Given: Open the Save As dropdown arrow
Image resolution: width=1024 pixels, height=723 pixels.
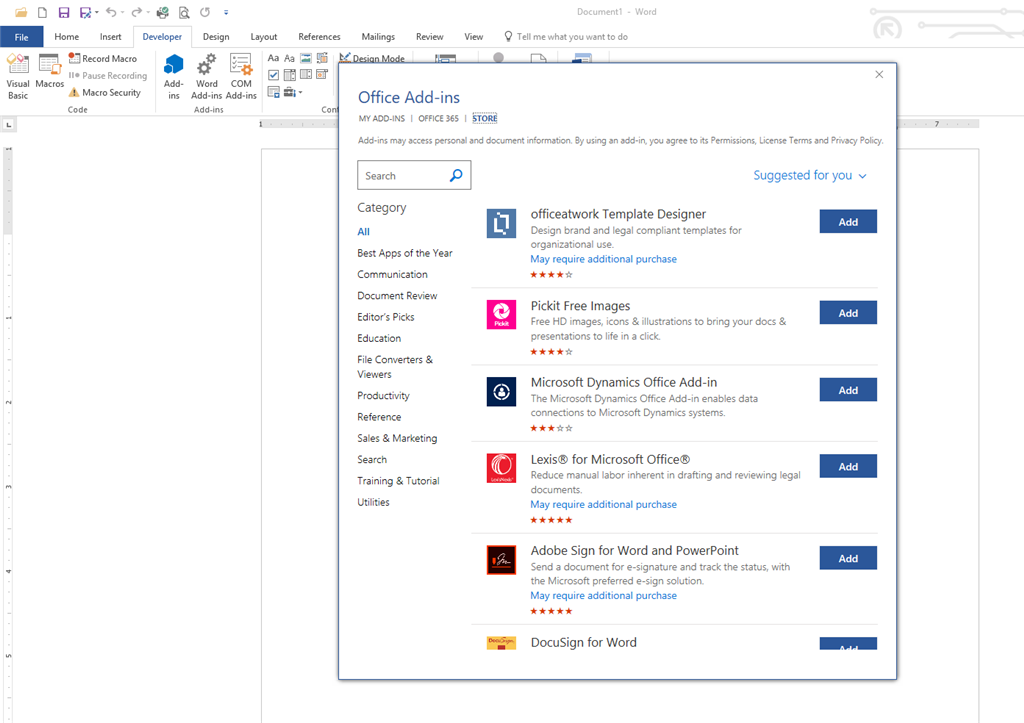Looking at the screenshot, I should (97, 12).
